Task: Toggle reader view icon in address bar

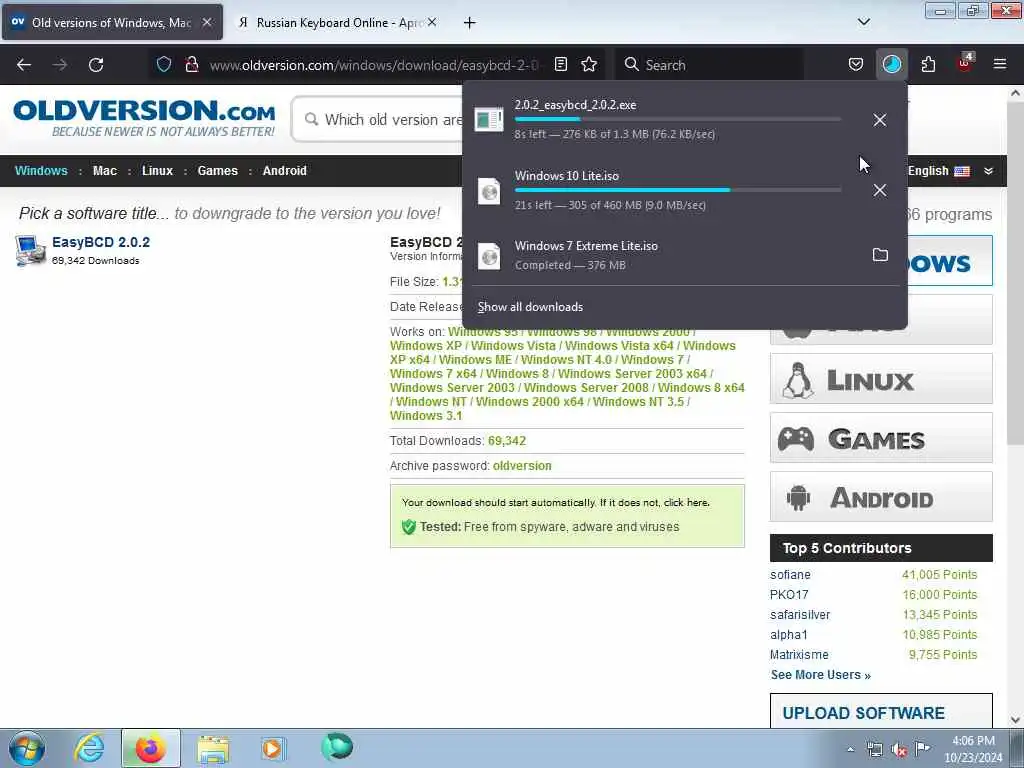Action: [560, 64]
